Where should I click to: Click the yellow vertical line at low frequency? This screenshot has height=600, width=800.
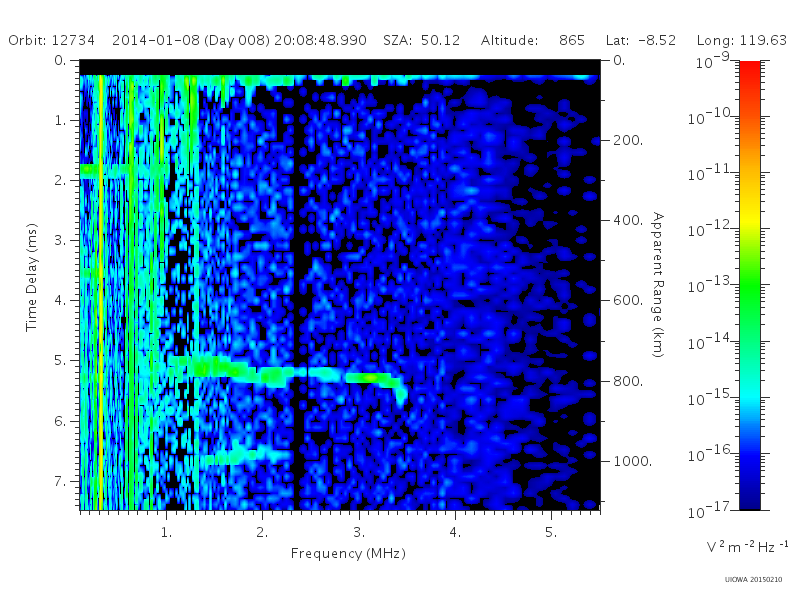click(101, 292)
